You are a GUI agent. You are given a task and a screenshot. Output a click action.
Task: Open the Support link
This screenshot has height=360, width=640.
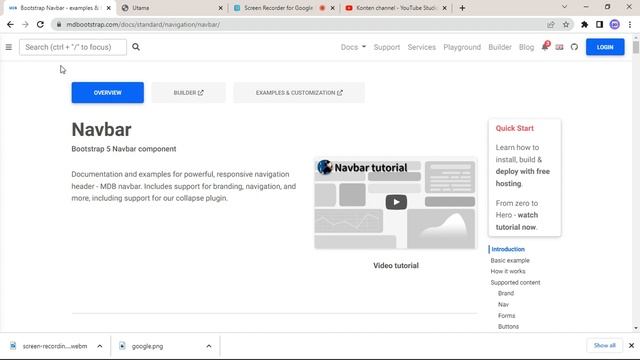[387, 47]
